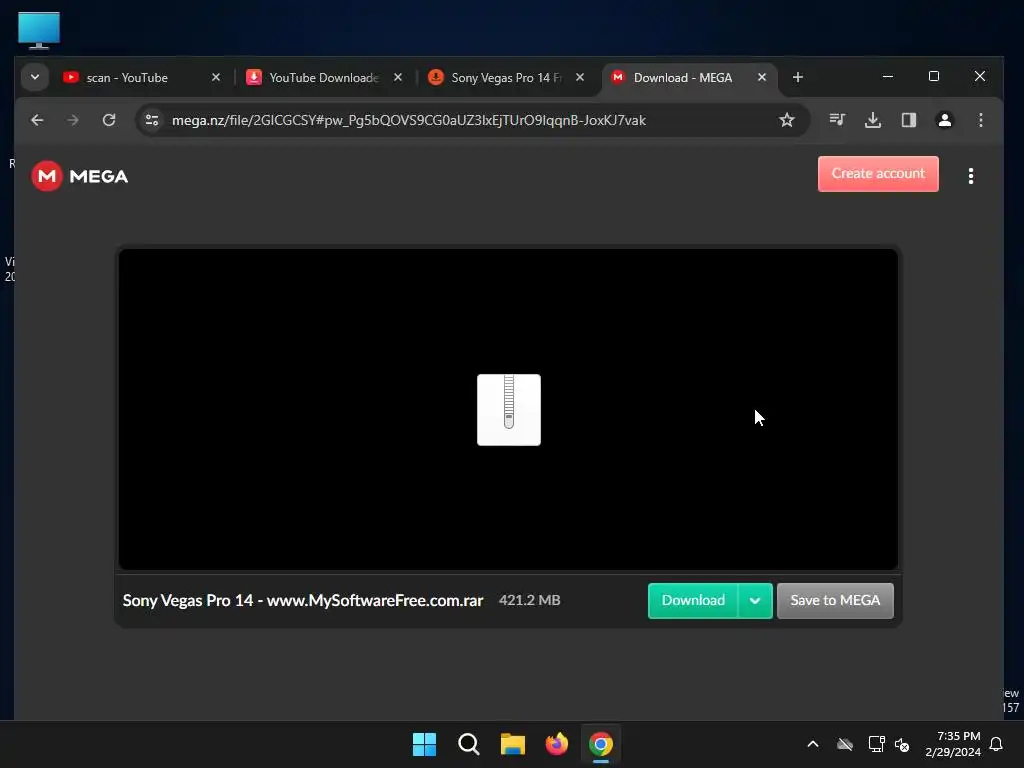The height and width of the screenshot is (768, 1024).
Task: Close the Download - MEGA tab
Action: 761,77
